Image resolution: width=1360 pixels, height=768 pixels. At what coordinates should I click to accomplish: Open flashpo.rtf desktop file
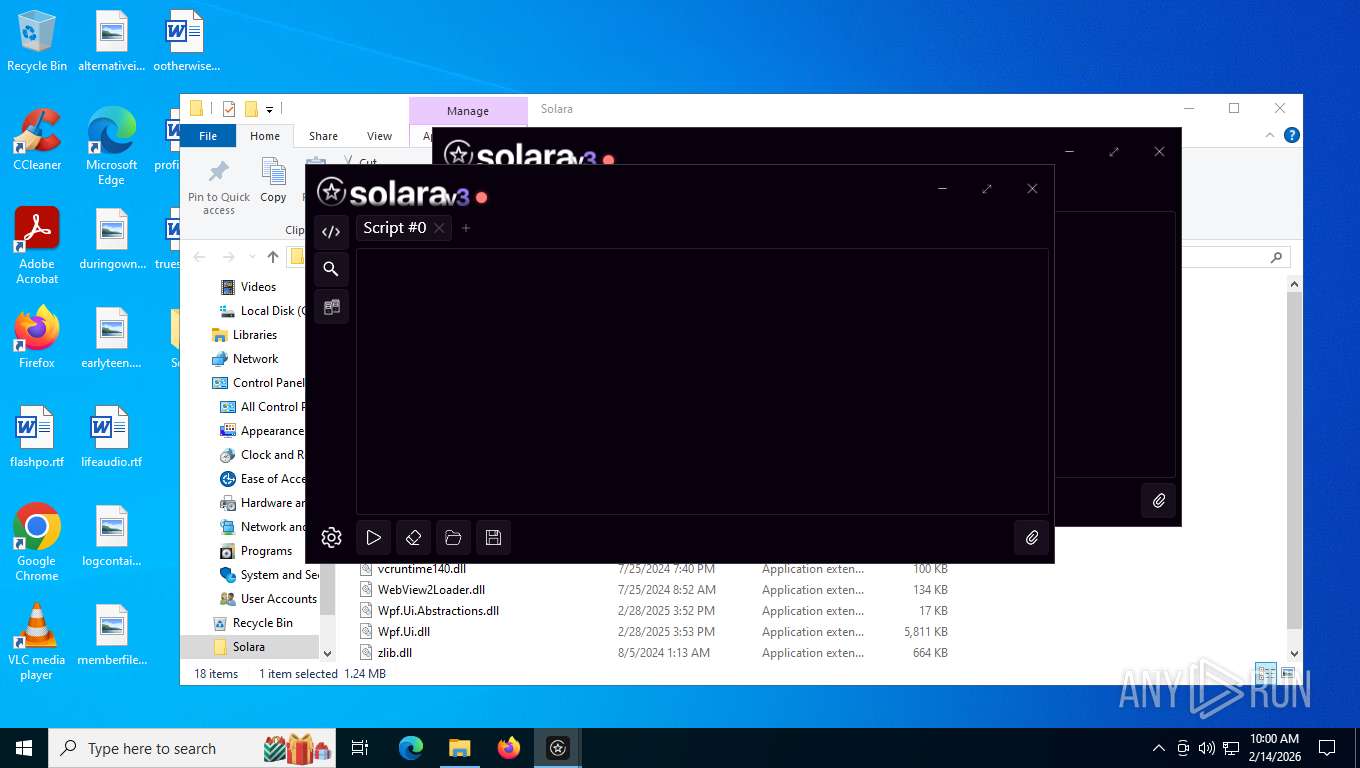click(x=37, y=438)
